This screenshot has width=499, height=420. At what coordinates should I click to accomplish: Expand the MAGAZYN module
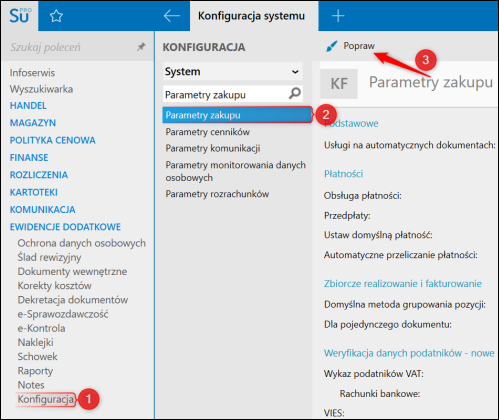33,123
